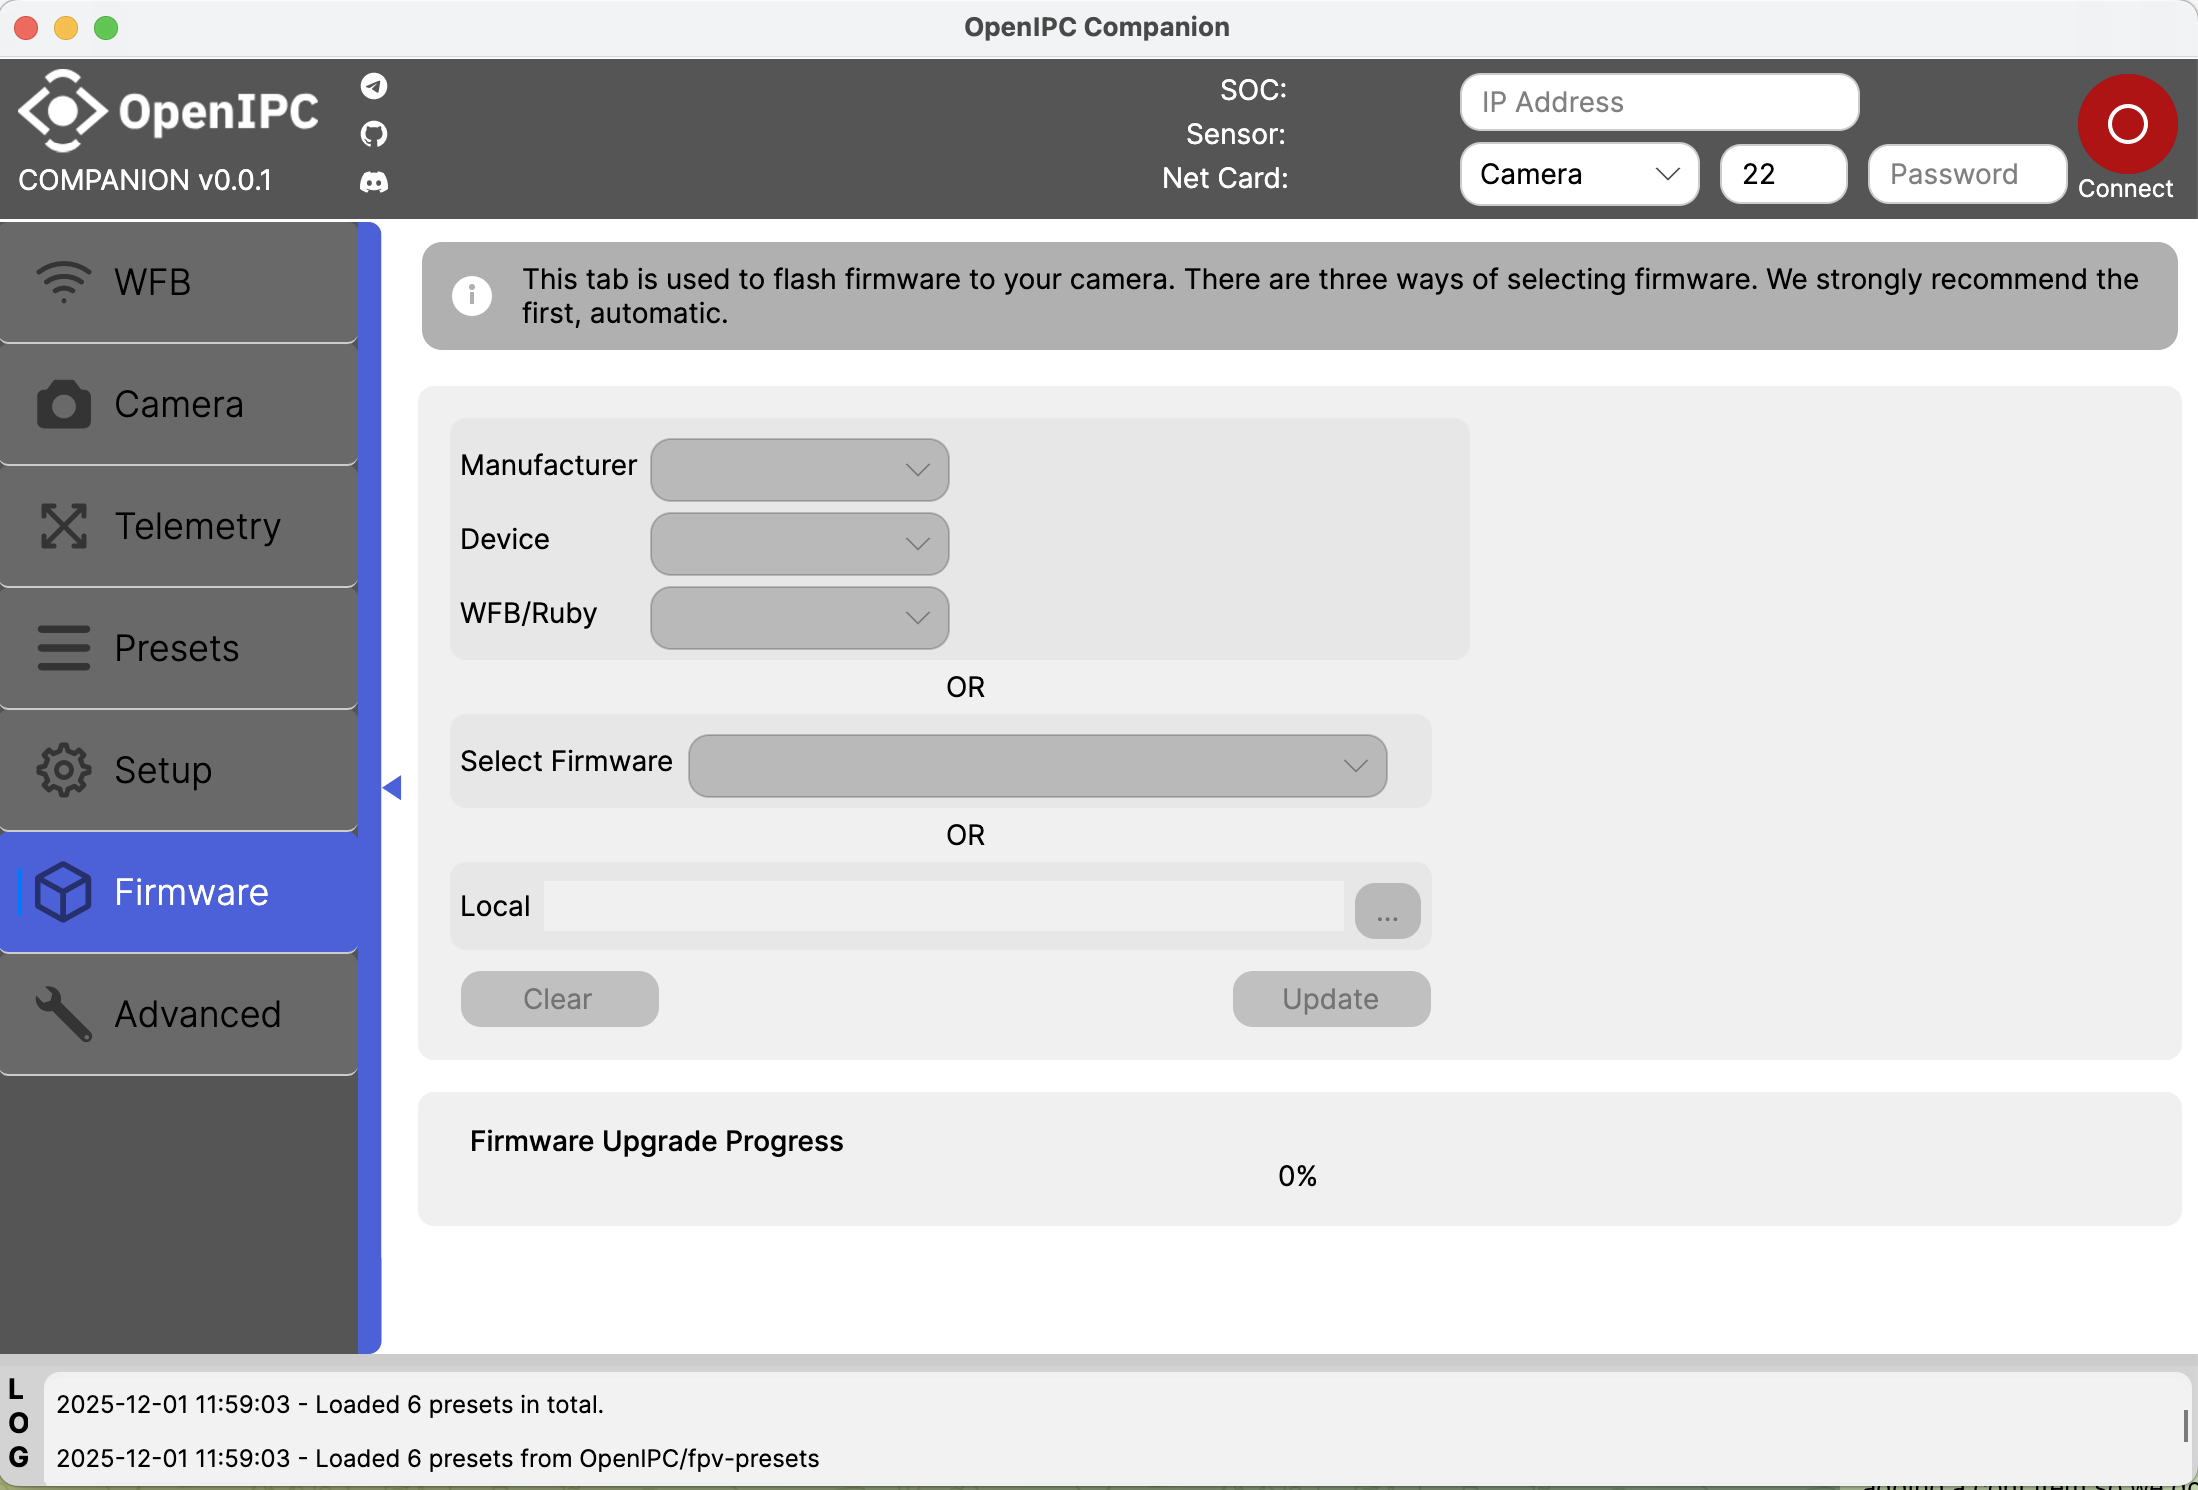Viewport: 2198px width, 1490px height.
Task: Open the Telemetry tab
Action: [x=179, y=526]
